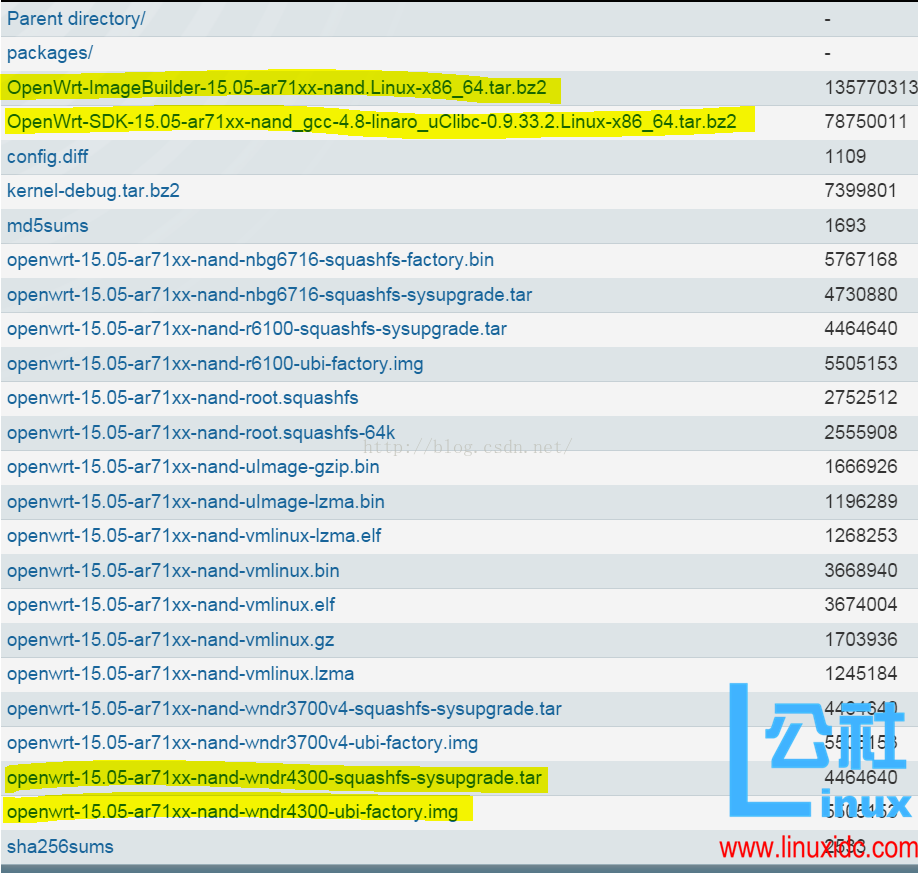
Task: Download nbg6716-squashfs-factory.bin image
Action: click(x=251, y=260)
